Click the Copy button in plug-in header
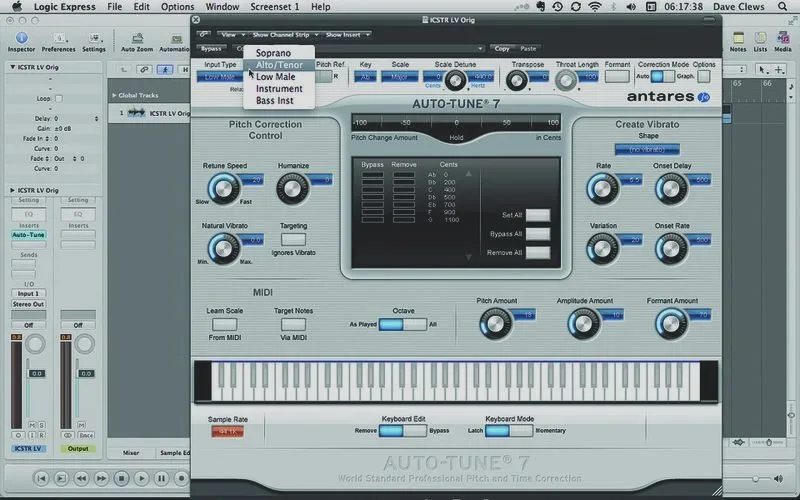 [x=502, y=48]
